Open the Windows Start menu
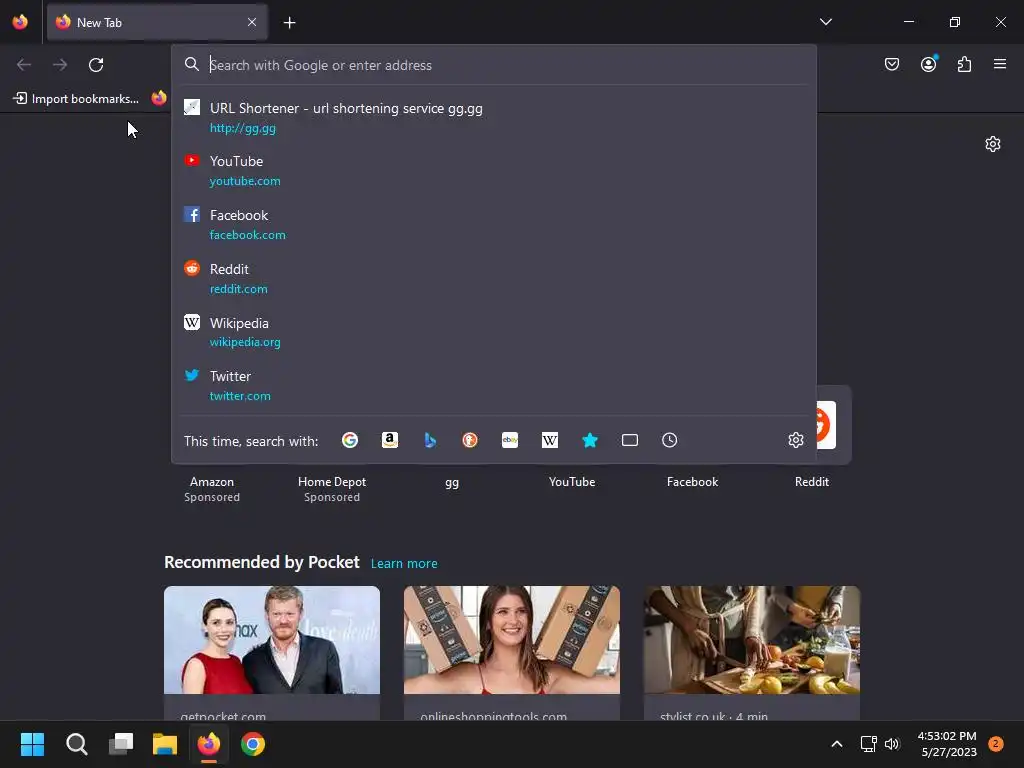The width and height of the screenshot is (1024, 768). (x=32, y=744)
